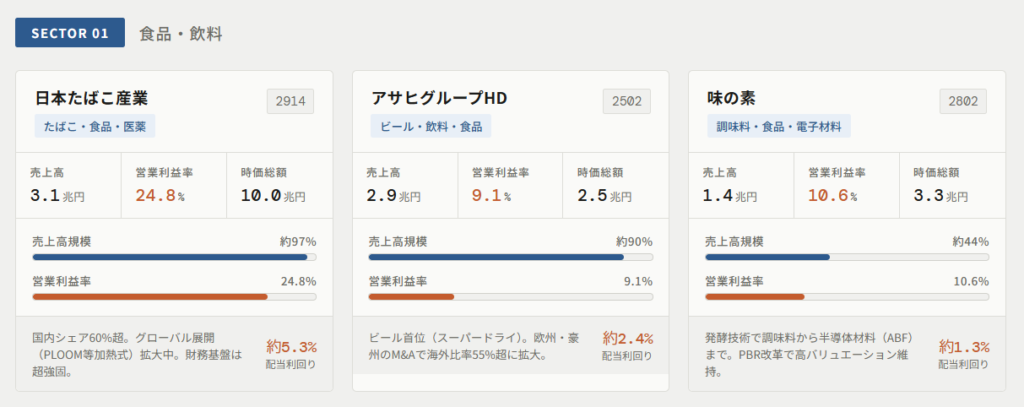The image size is (1024, 407).
Task: Select the 約2.4% dividend yield figure
Action: click(x=627, y=339)
